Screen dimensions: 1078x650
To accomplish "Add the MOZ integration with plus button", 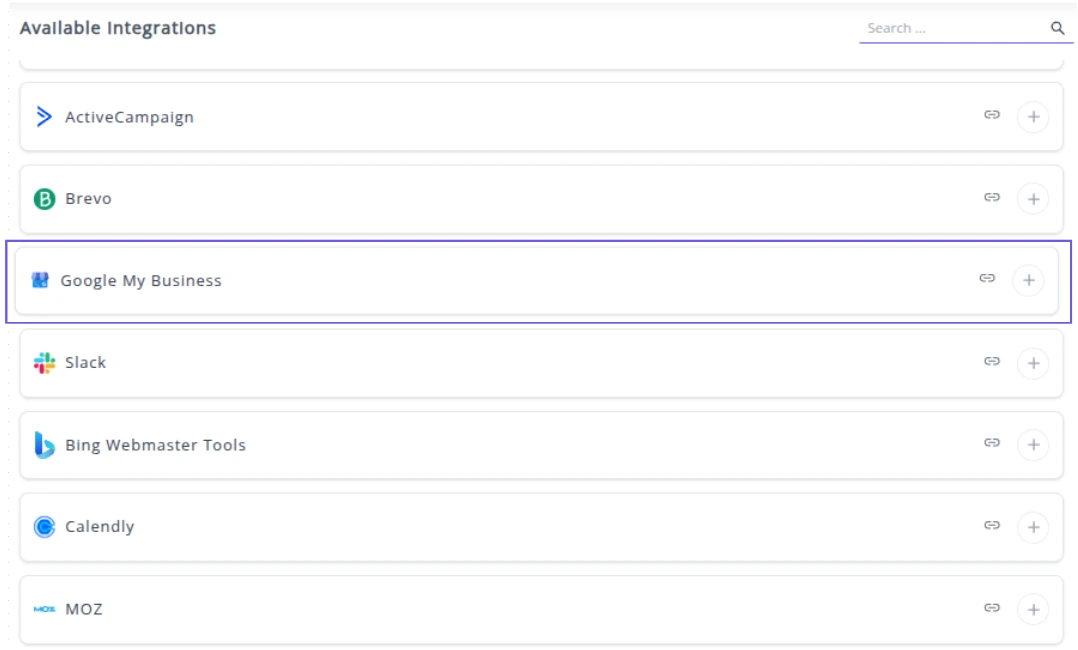I will 1033,609.
